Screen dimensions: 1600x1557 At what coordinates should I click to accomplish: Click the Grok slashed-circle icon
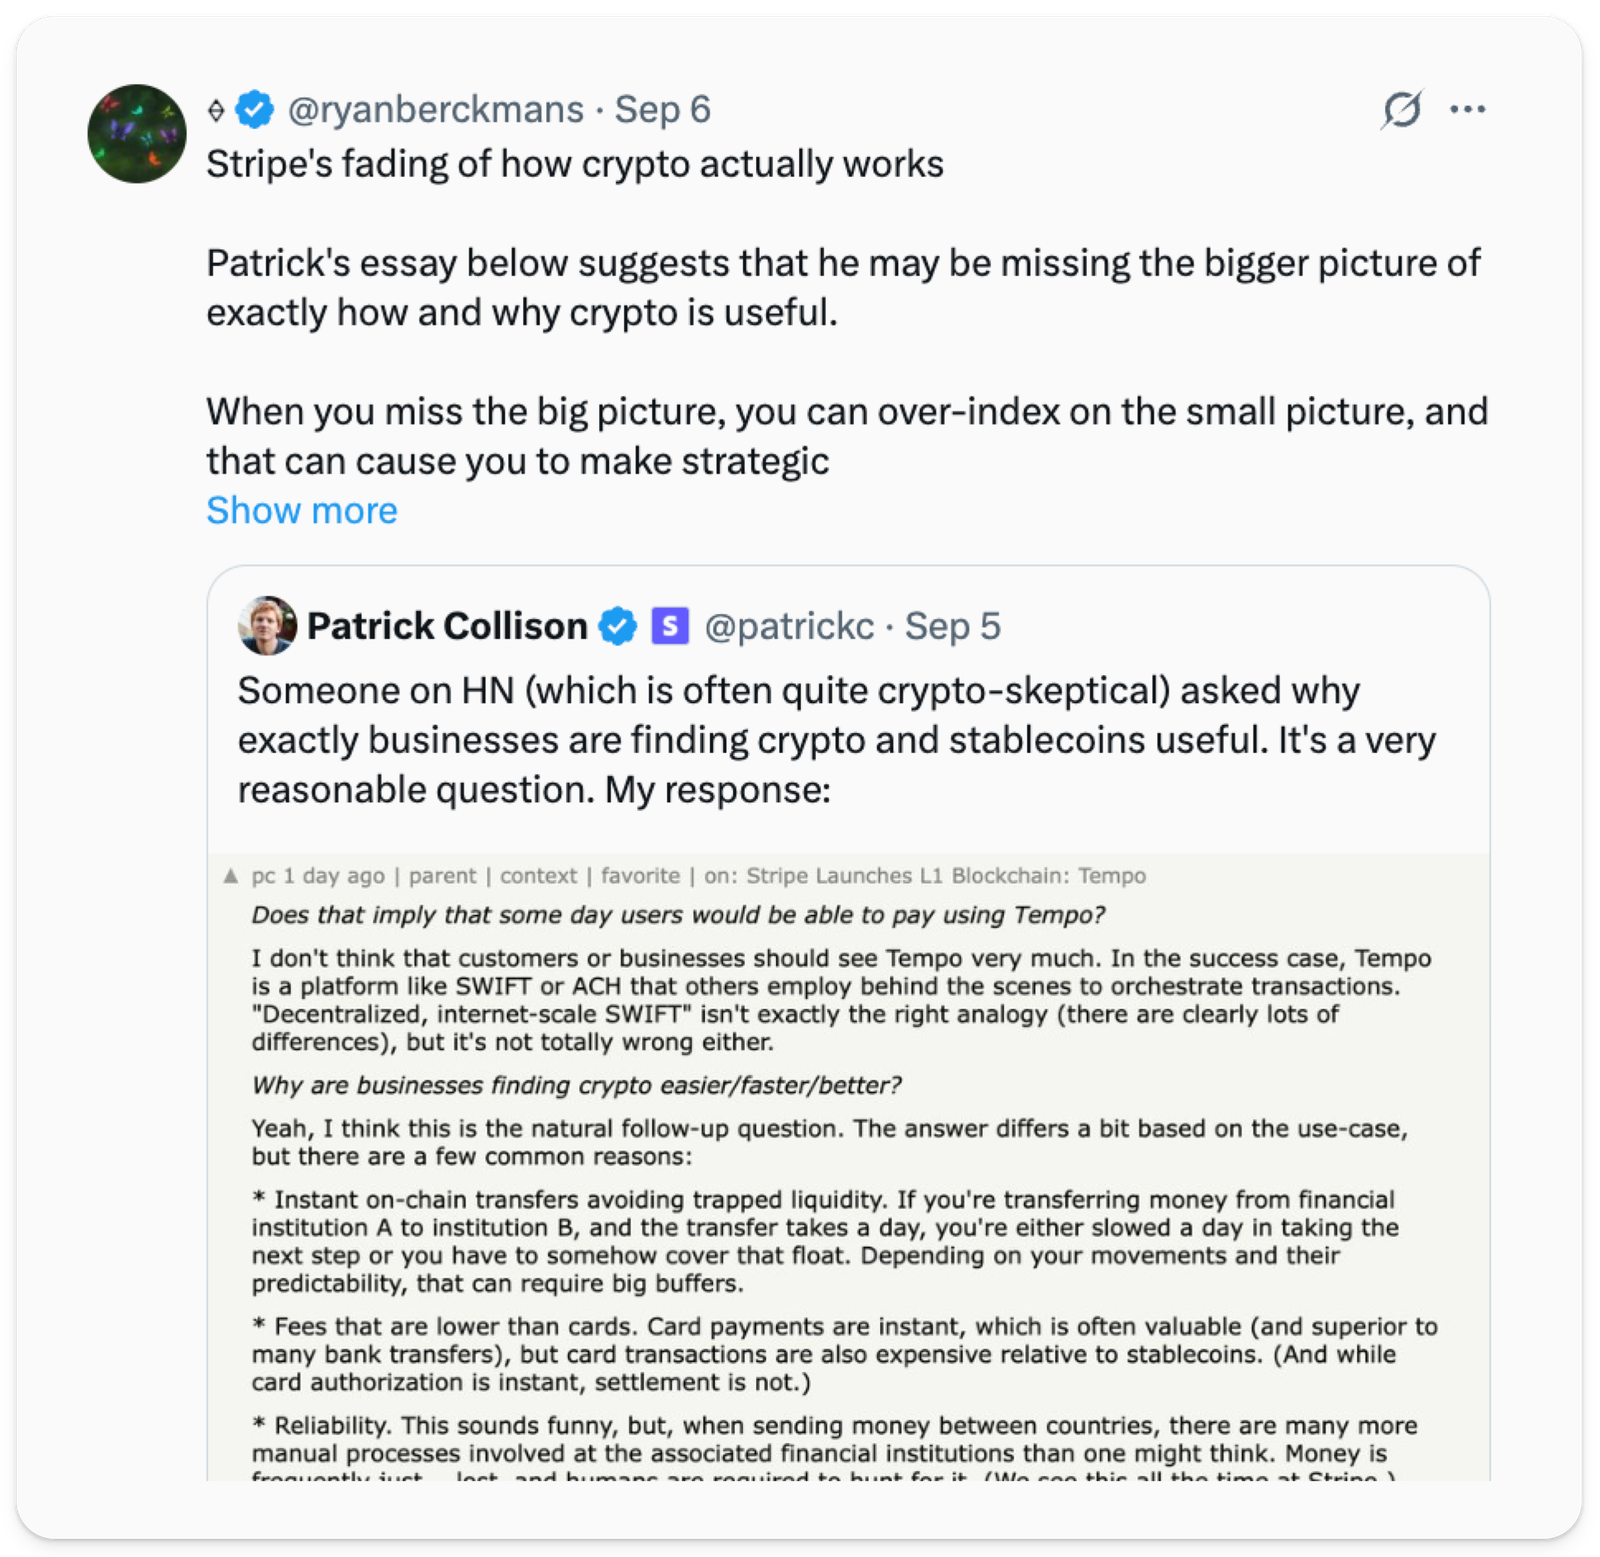pyautogui.click(x=1402, y=109)
